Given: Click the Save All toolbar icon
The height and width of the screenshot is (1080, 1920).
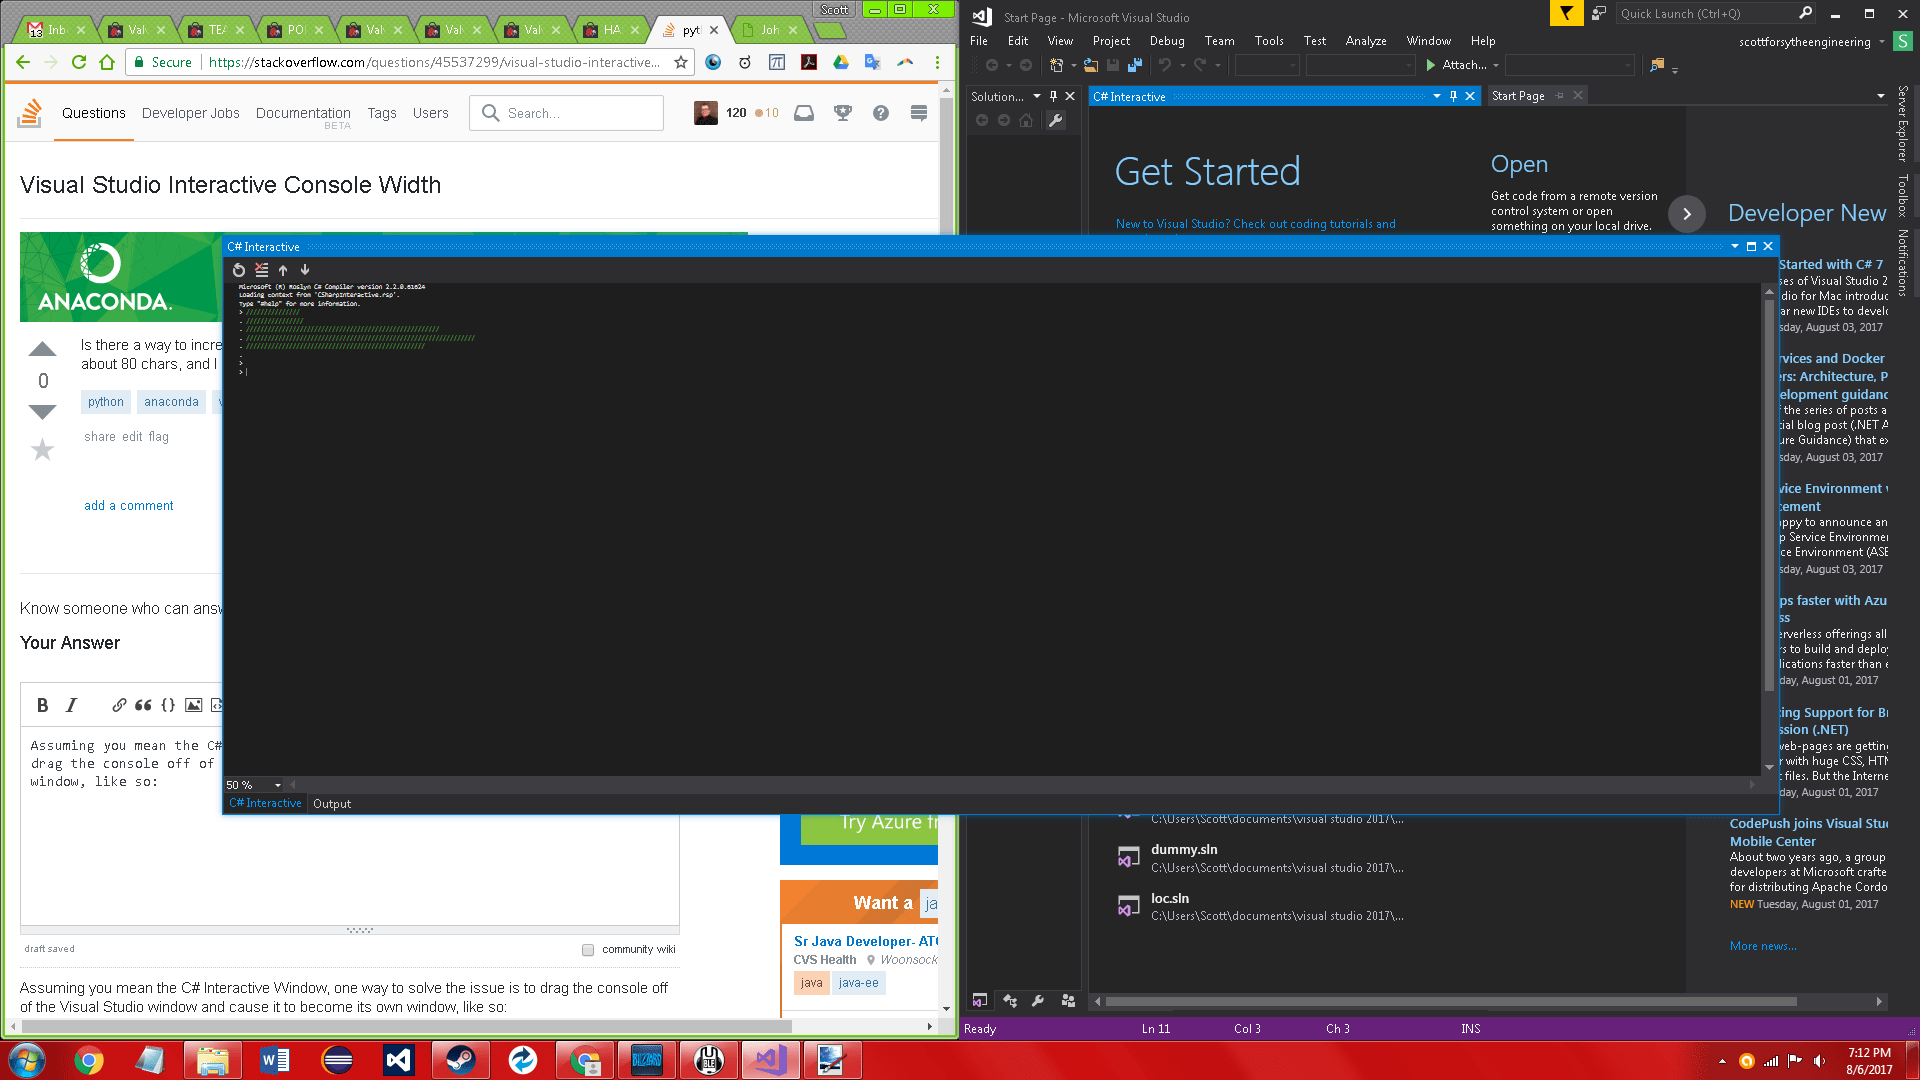Looking at the screenshot, I should click(x=1134, y=65).
